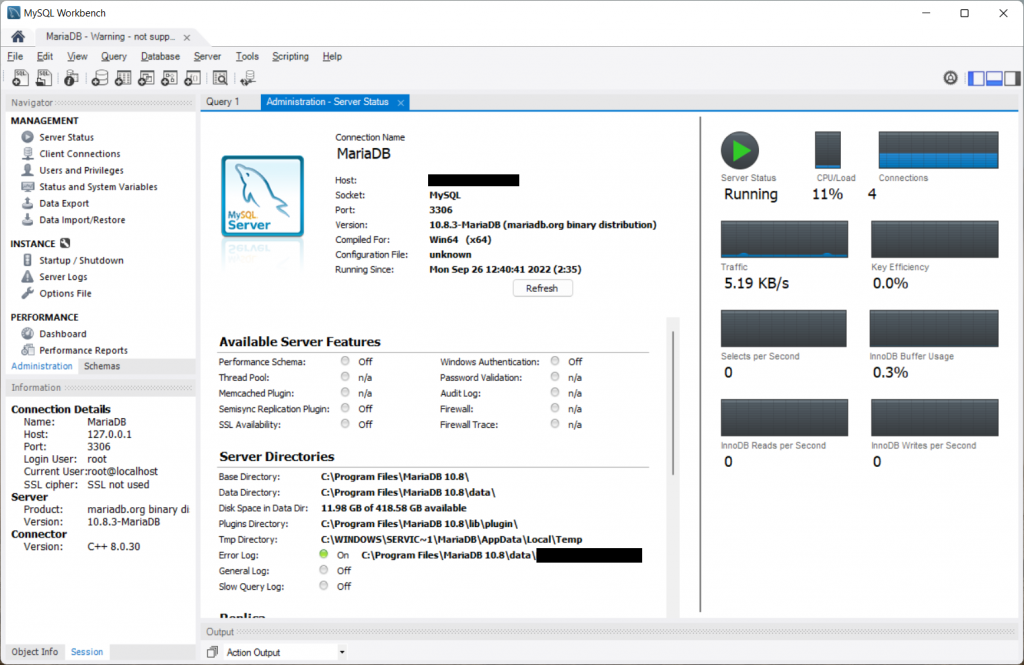Open Users and Privileges
Screen dimensions: 1024x665
81,170
